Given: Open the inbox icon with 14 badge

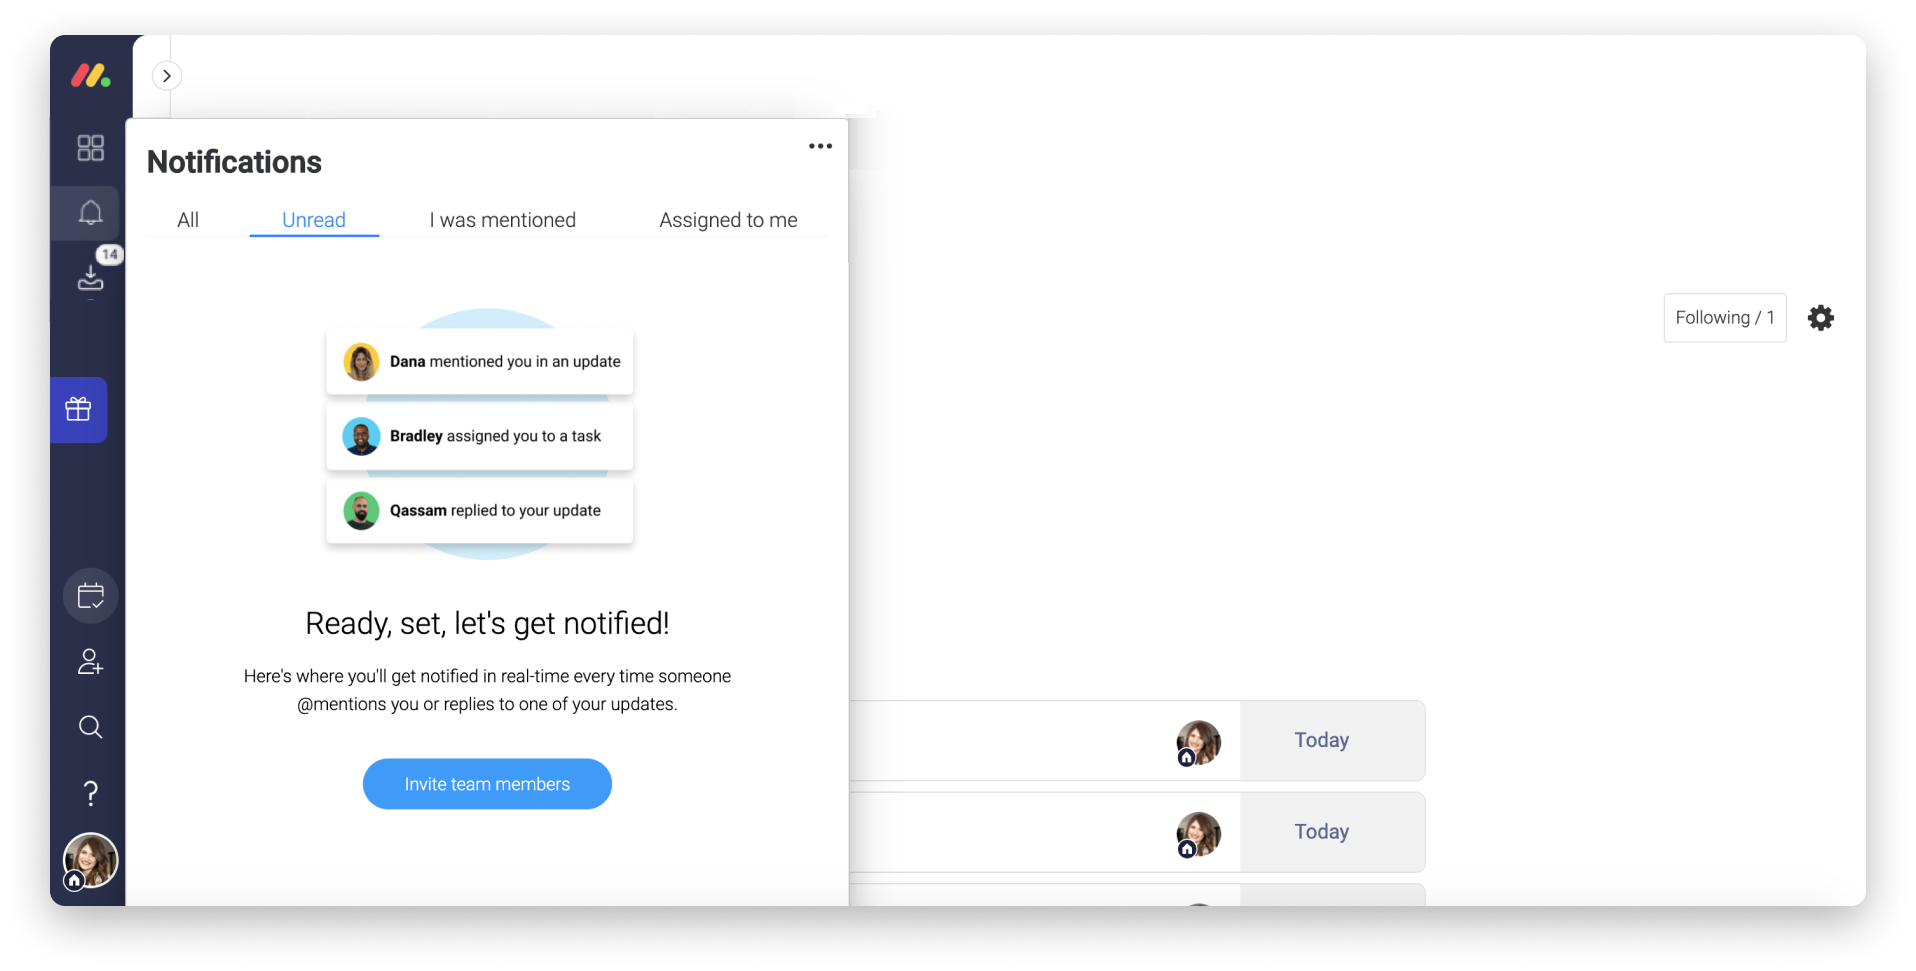Looking at the screenshot, I should [x=90, y=279].
